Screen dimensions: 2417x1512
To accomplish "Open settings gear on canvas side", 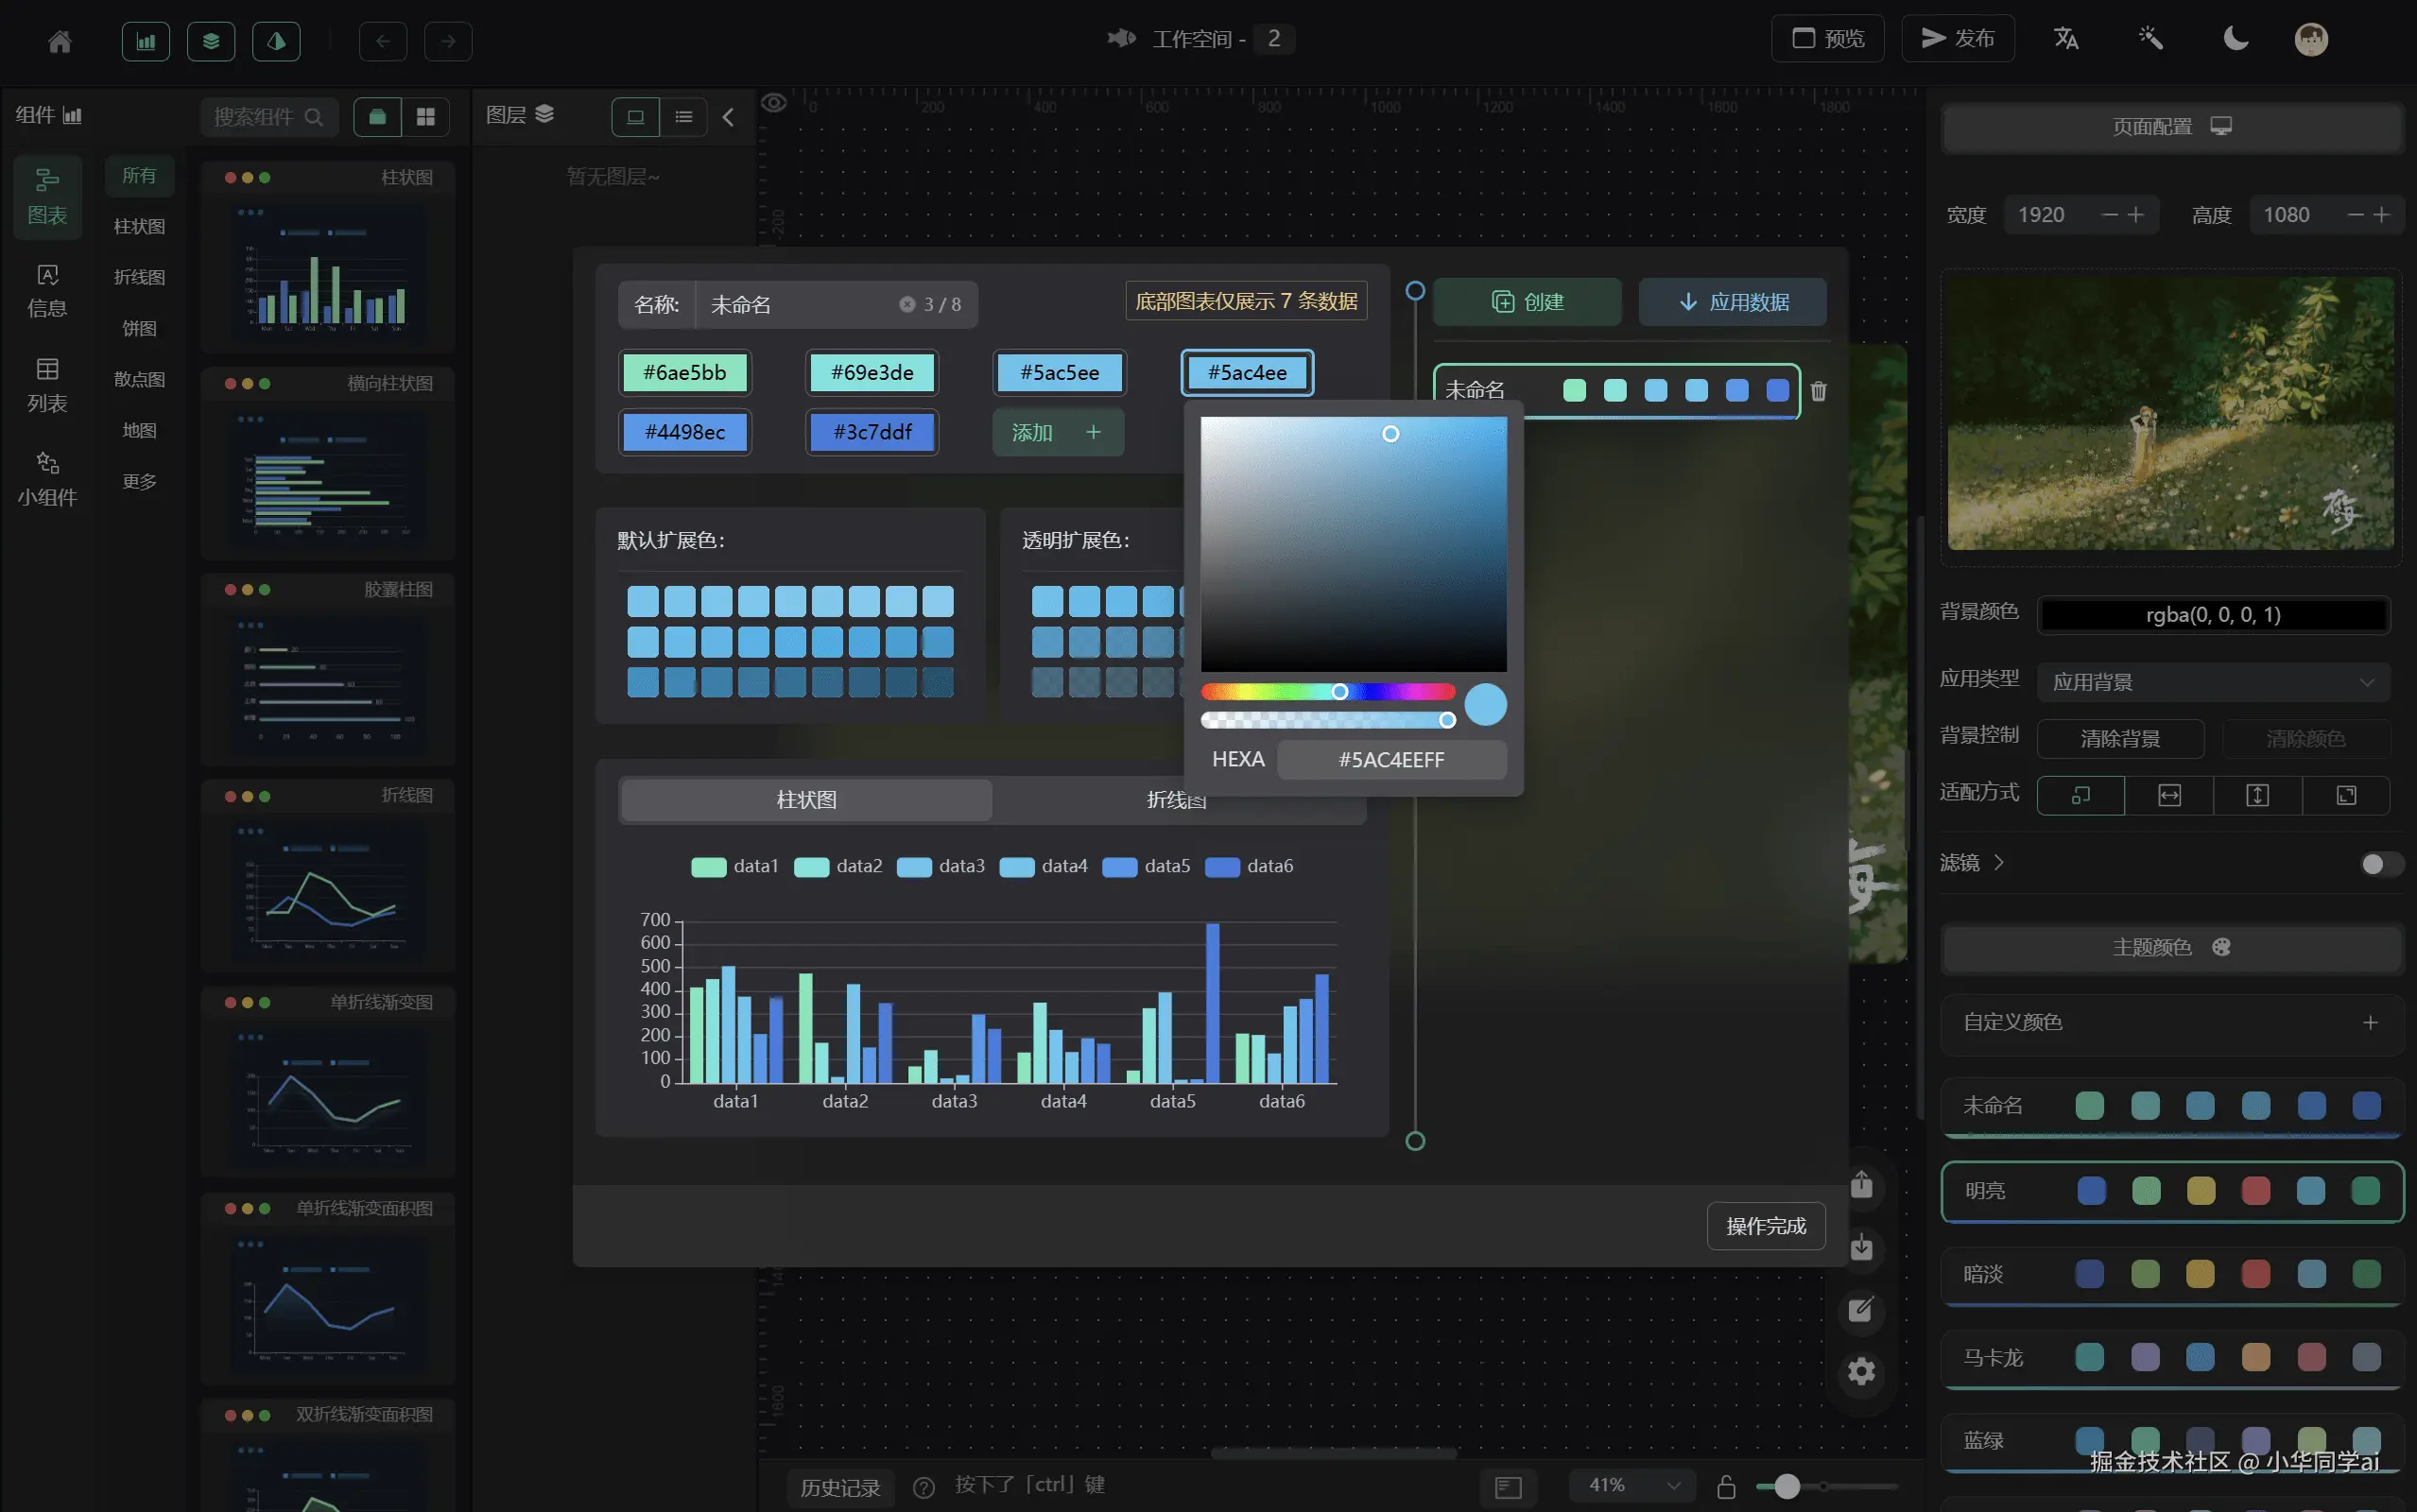I will tap(1861, 1371).
